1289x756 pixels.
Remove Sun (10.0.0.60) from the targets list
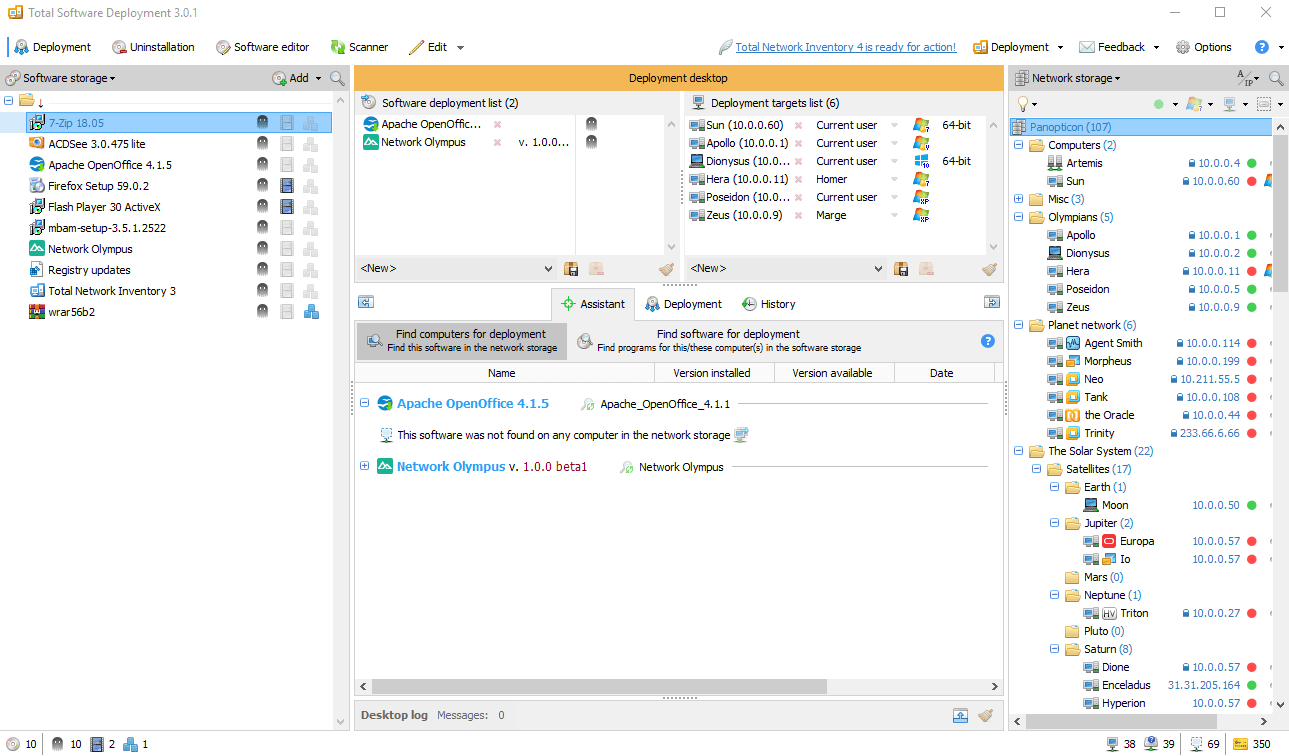(x=798, y=125)
